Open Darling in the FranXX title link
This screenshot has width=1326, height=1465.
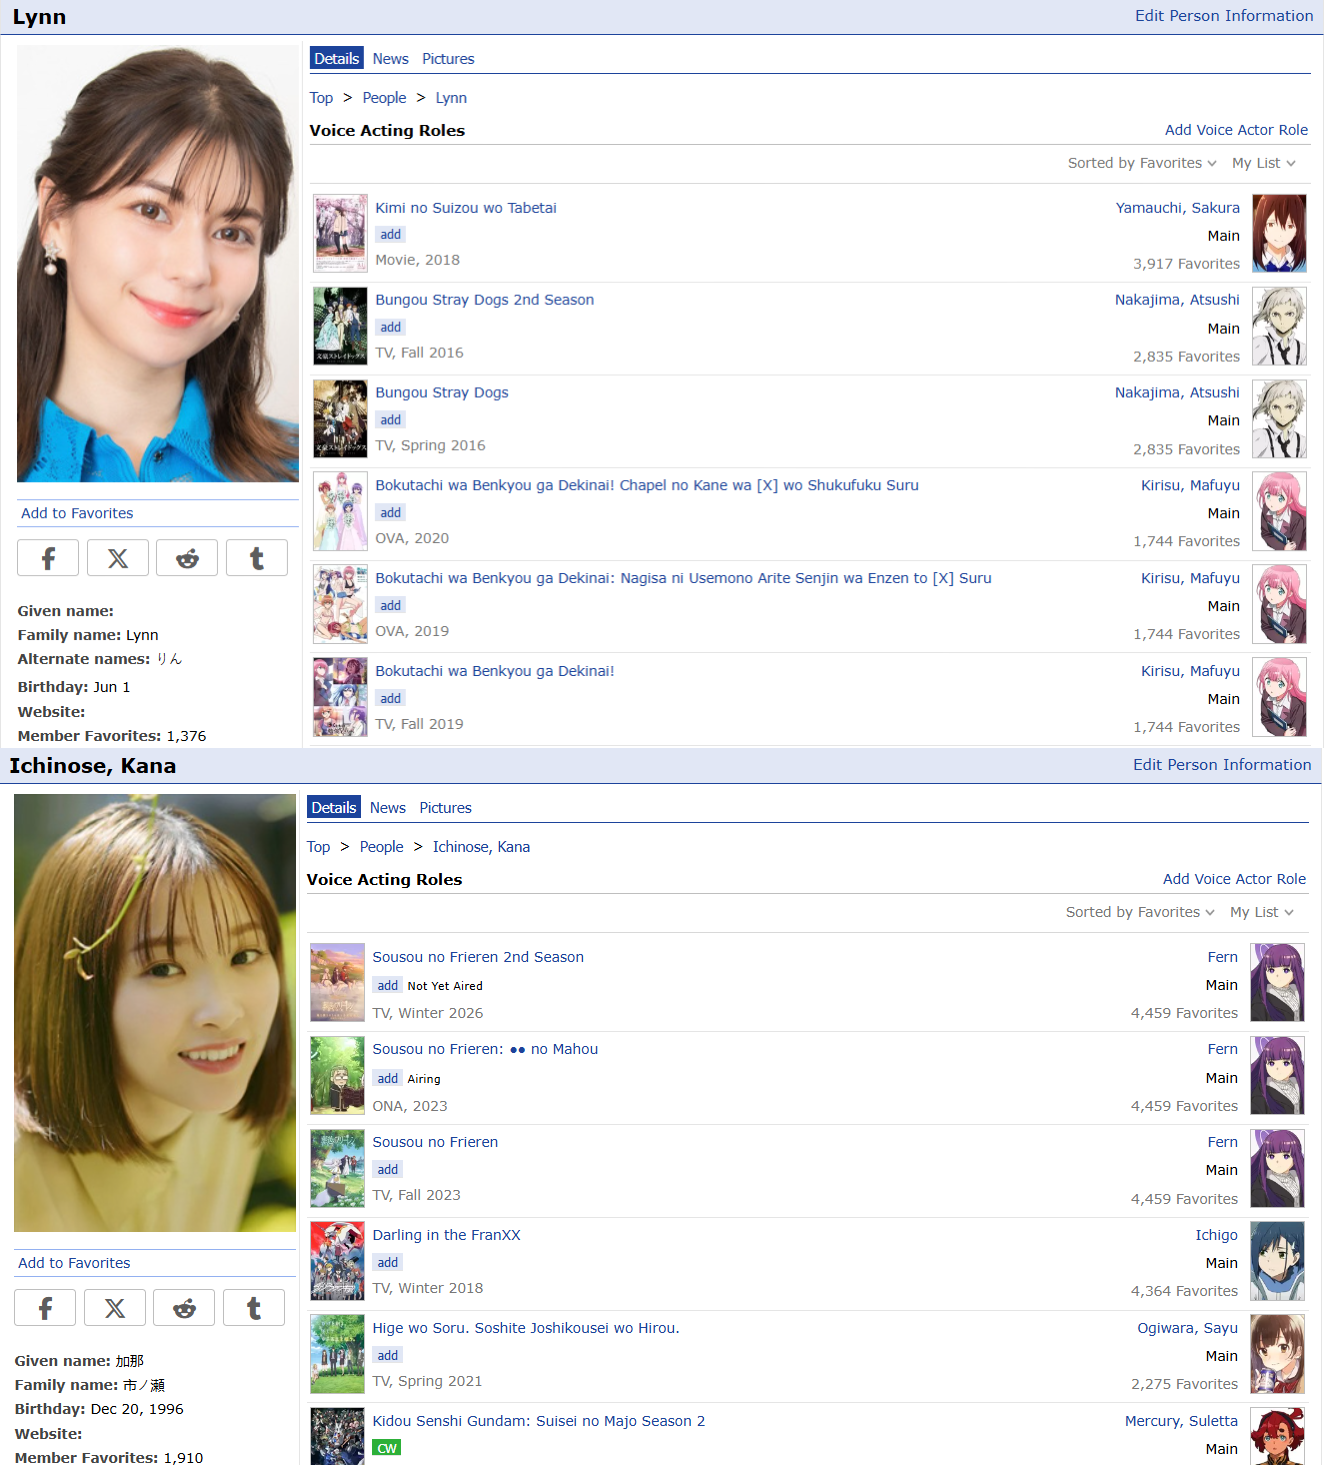(x=446, y=1235)
